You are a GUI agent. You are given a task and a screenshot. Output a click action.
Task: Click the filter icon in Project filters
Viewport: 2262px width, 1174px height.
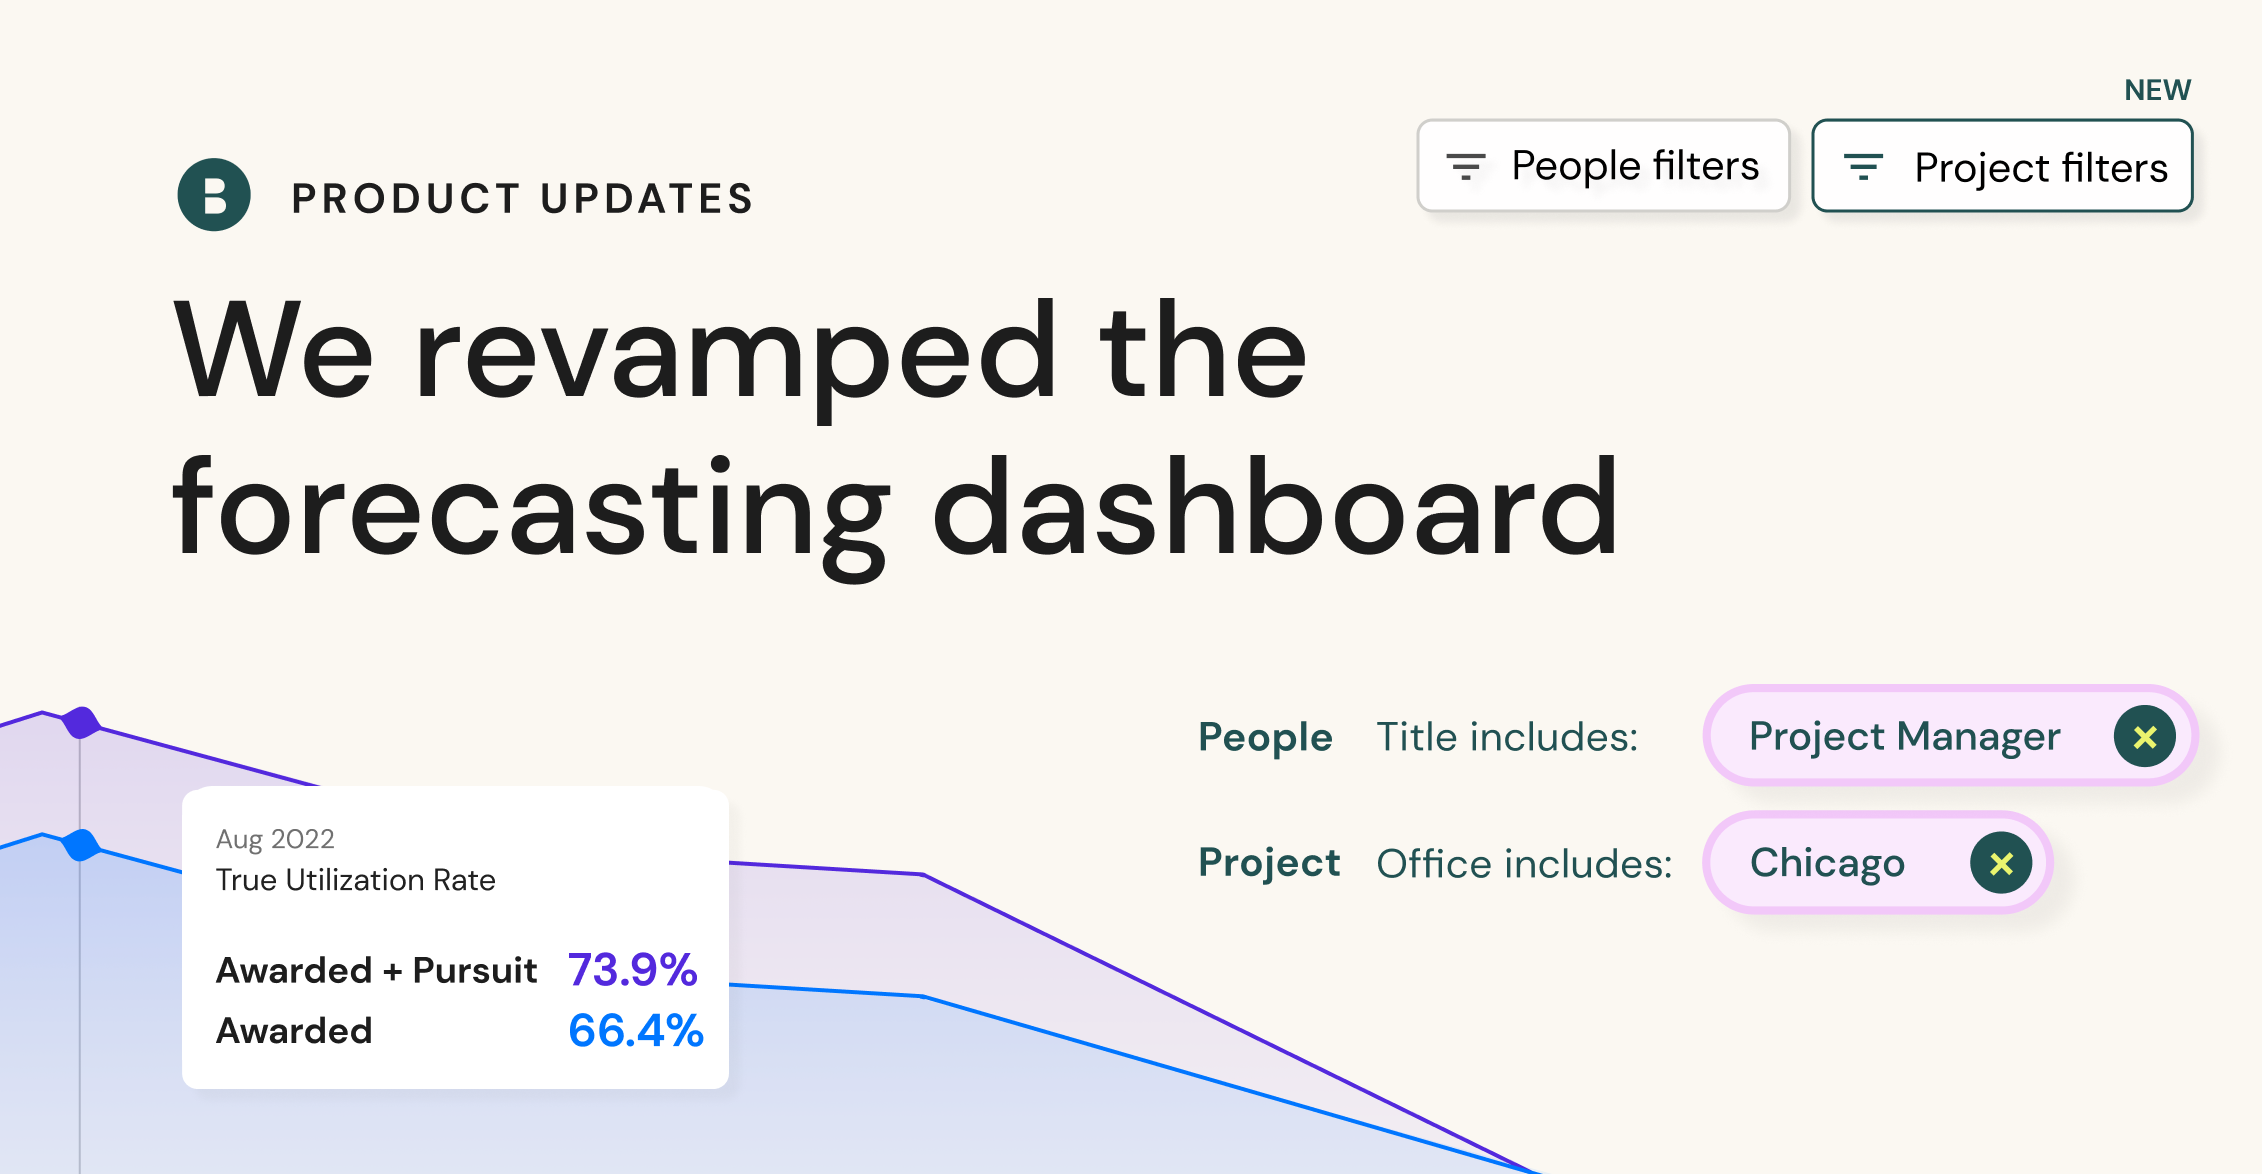(1863, 167)
